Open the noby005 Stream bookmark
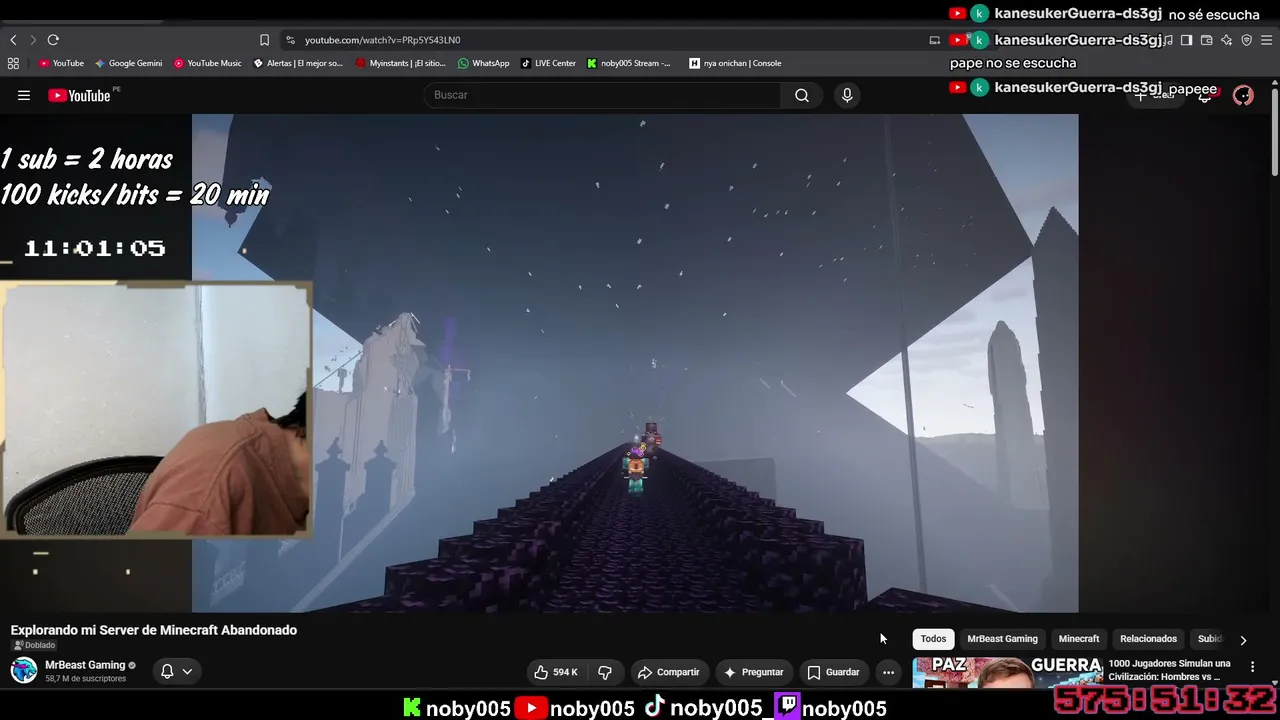 tap(629, 63)
